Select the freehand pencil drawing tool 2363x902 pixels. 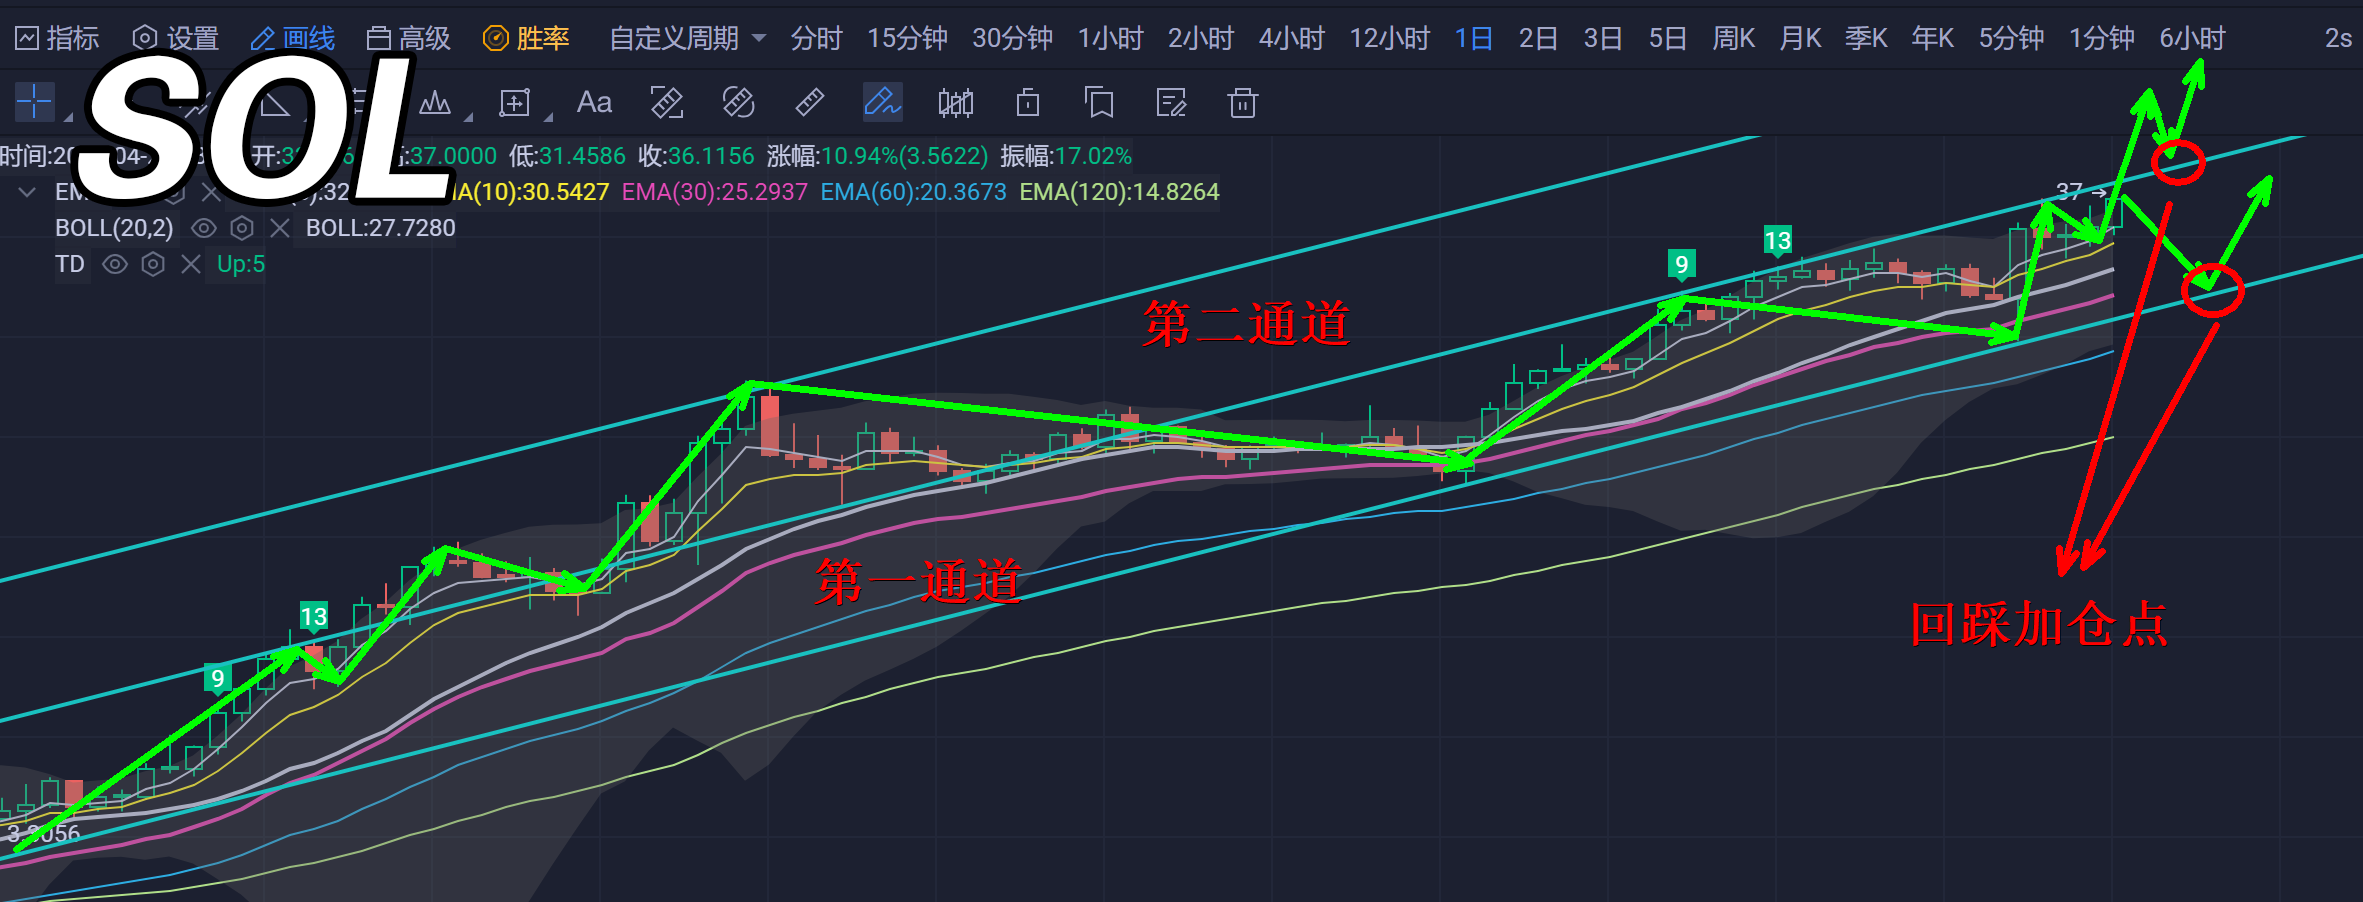[882, 102]
